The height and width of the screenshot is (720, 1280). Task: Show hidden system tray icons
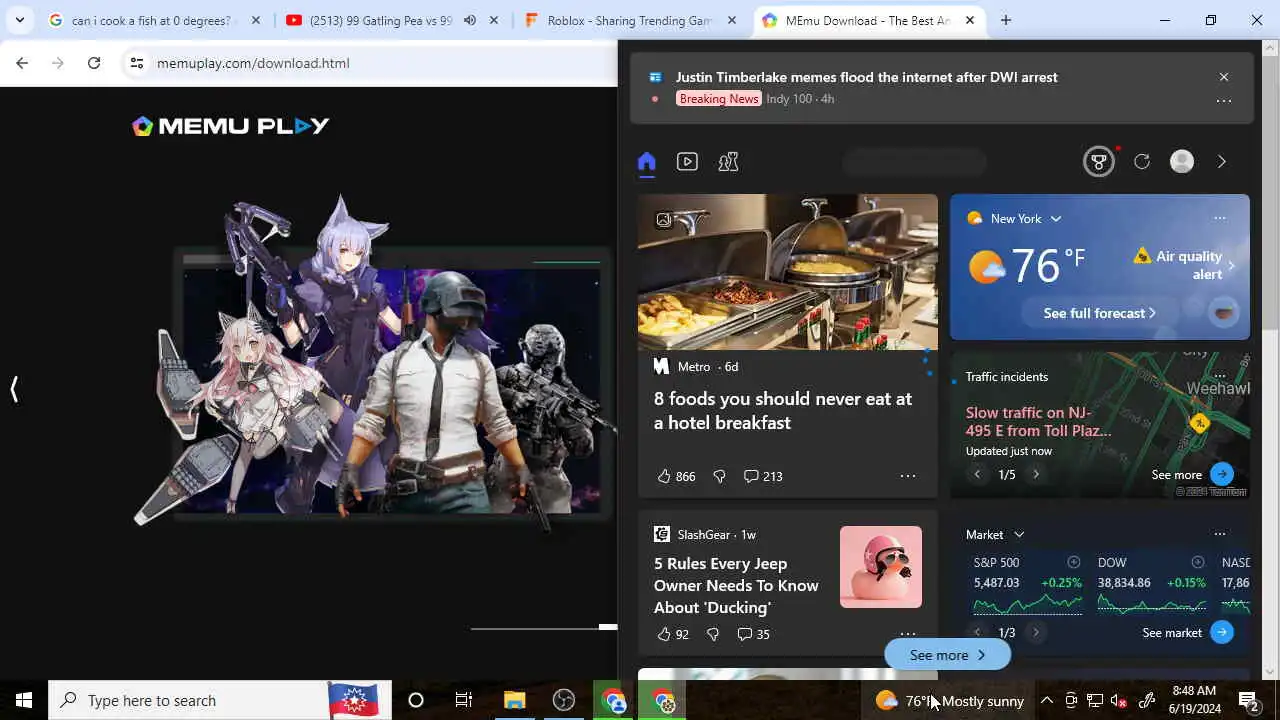coord(1047,700)
